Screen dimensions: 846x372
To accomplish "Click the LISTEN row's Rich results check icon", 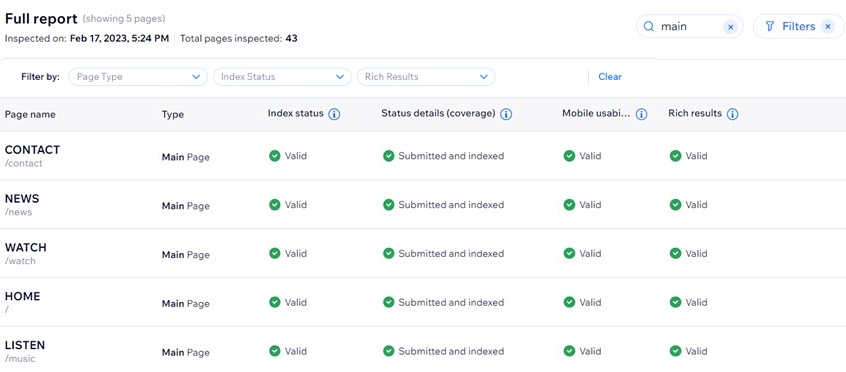I will [676, 351].
